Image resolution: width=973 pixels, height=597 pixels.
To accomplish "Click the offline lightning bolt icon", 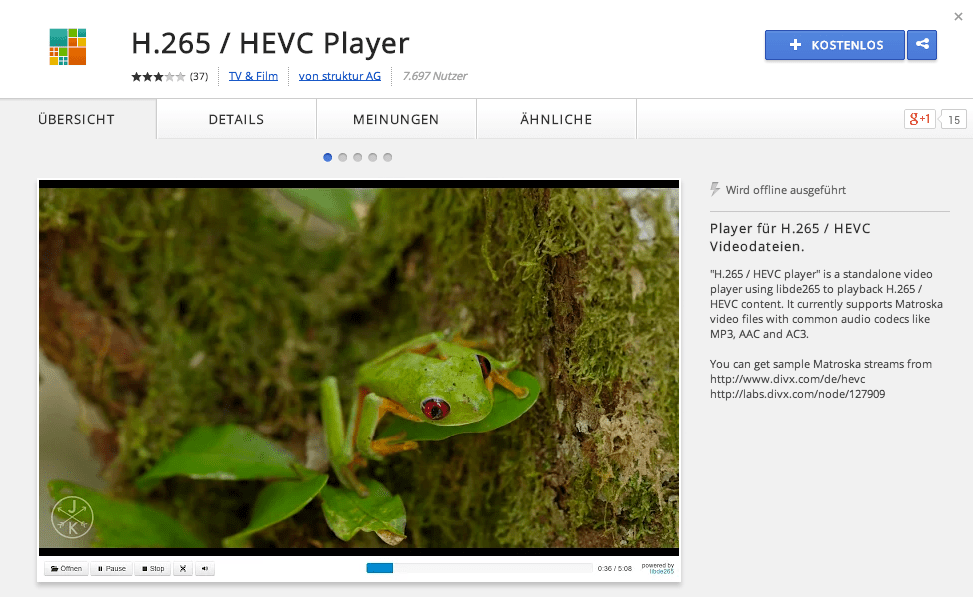I will [715, 189].
